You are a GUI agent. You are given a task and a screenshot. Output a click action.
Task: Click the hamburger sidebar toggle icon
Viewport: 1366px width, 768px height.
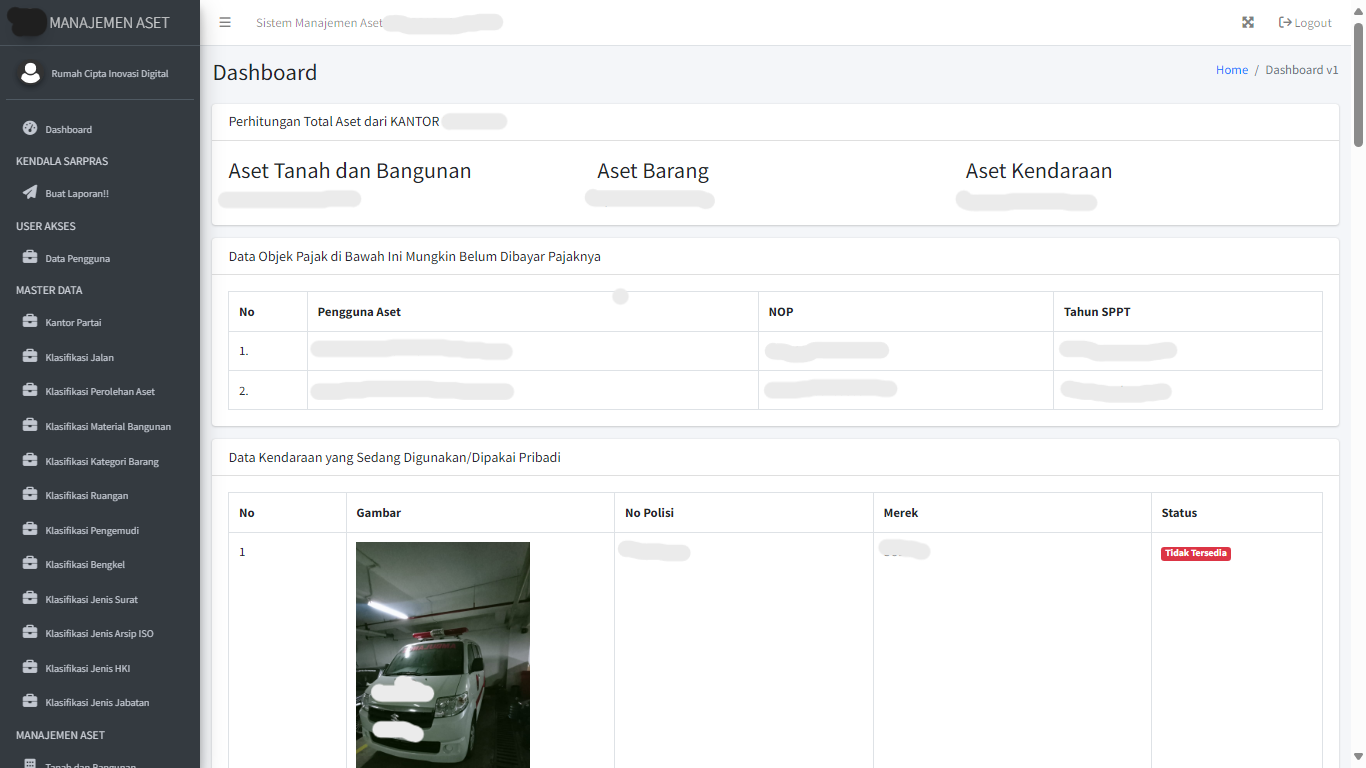(x=225, y=23)
